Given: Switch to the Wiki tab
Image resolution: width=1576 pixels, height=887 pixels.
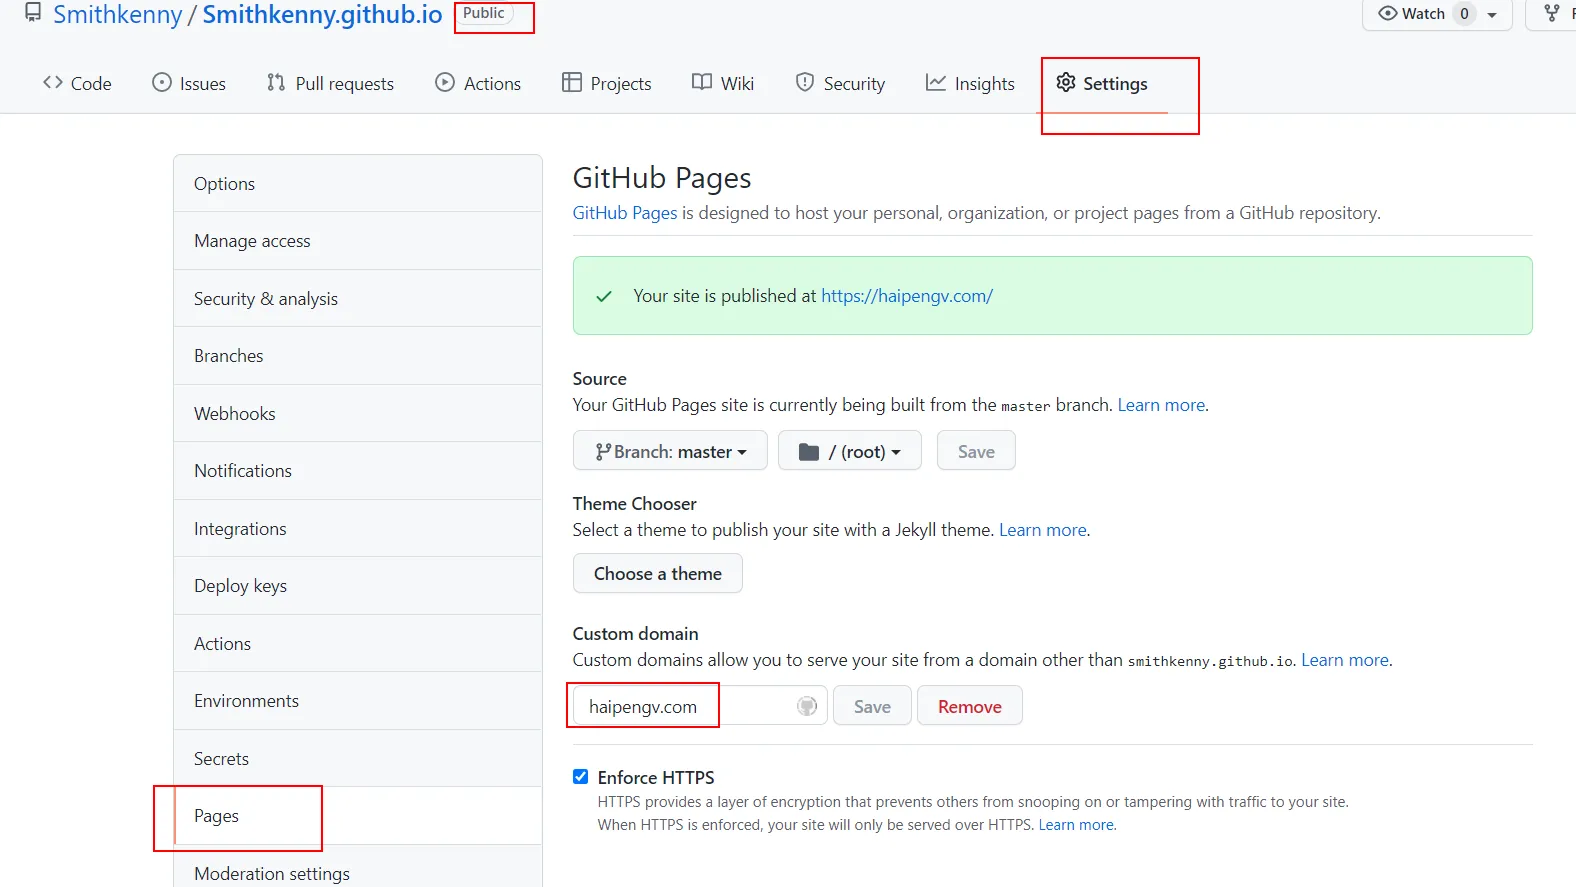Looking at the screenshot, I should pyautogui.click(x=723, y=84).
